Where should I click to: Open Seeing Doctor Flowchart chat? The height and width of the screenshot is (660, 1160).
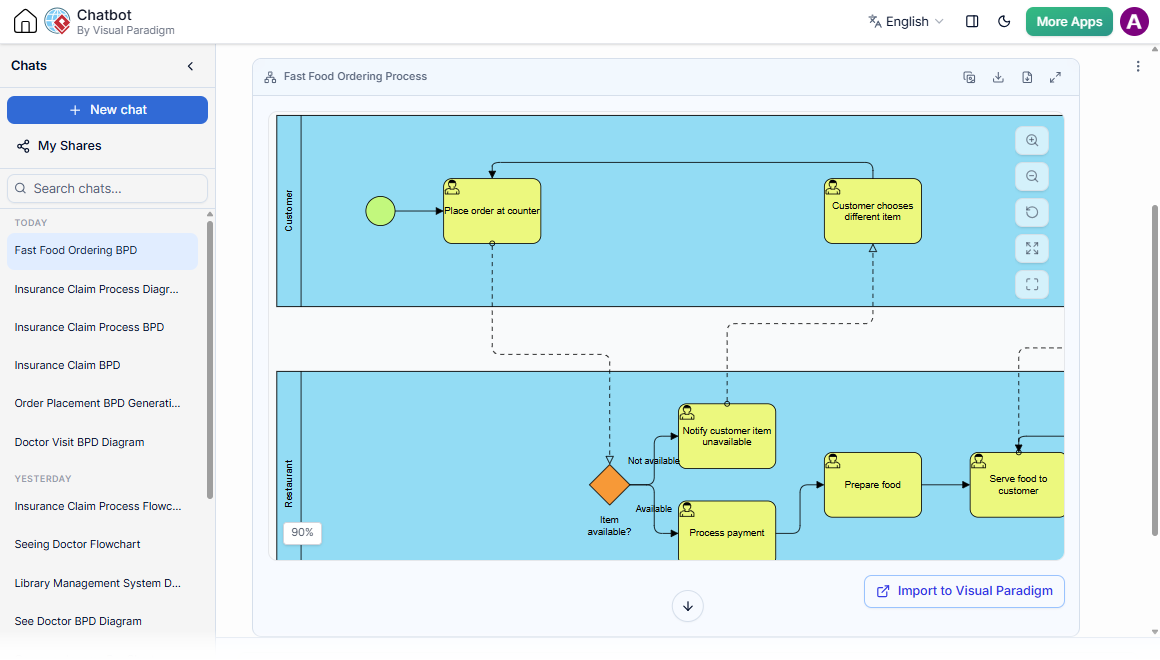point(102,545)
